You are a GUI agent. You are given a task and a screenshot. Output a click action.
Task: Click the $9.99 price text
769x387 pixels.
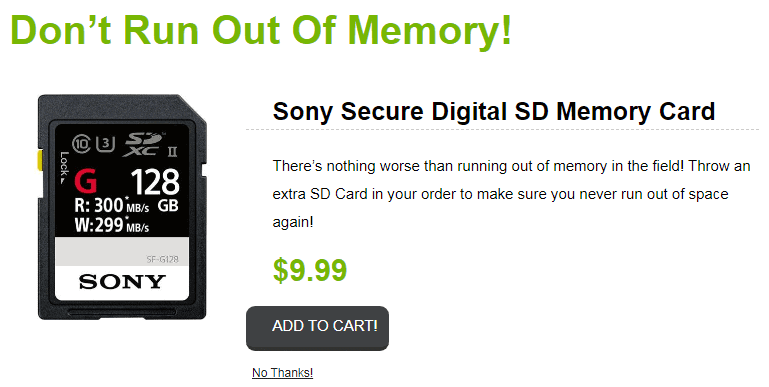pyautogui.click(x=310, y=270)
